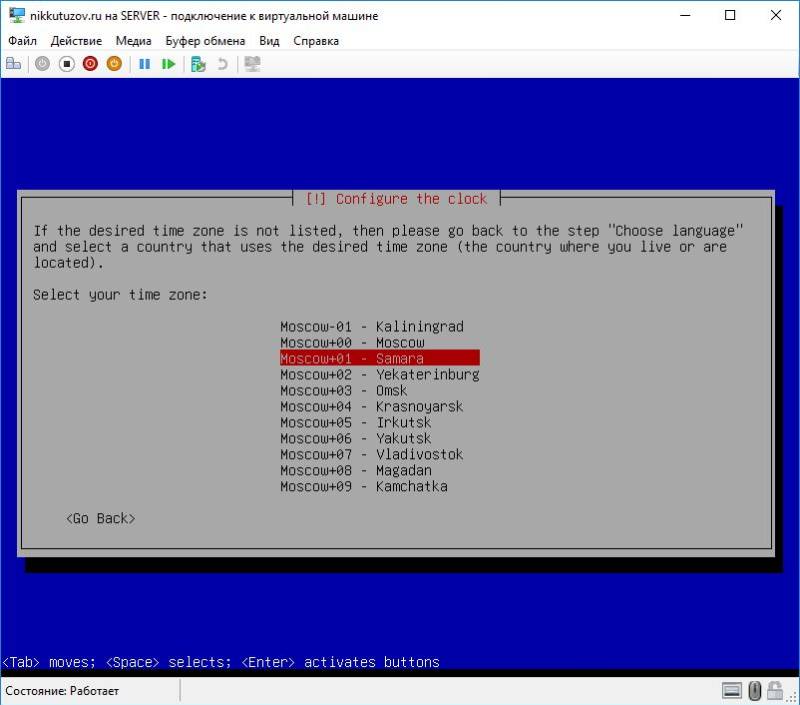Click the Revert arrow icon

point(222,63)
